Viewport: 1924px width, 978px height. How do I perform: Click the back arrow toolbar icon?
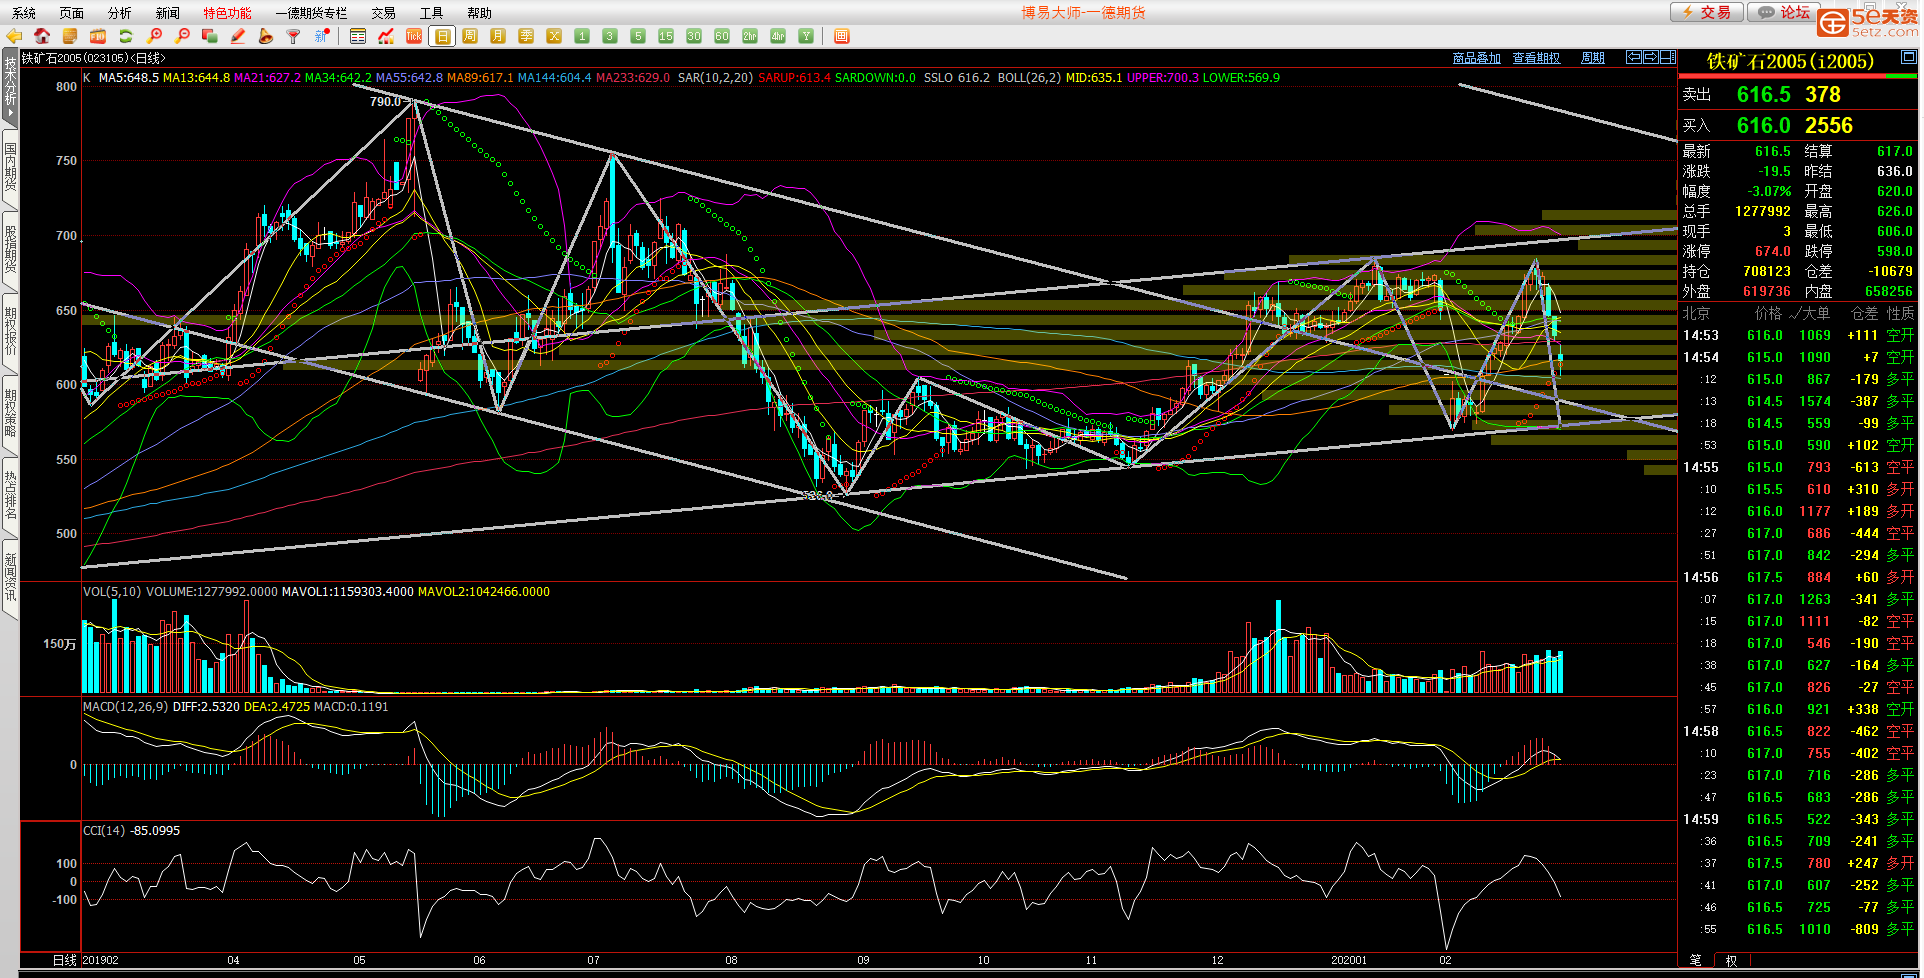coord(14,36)
